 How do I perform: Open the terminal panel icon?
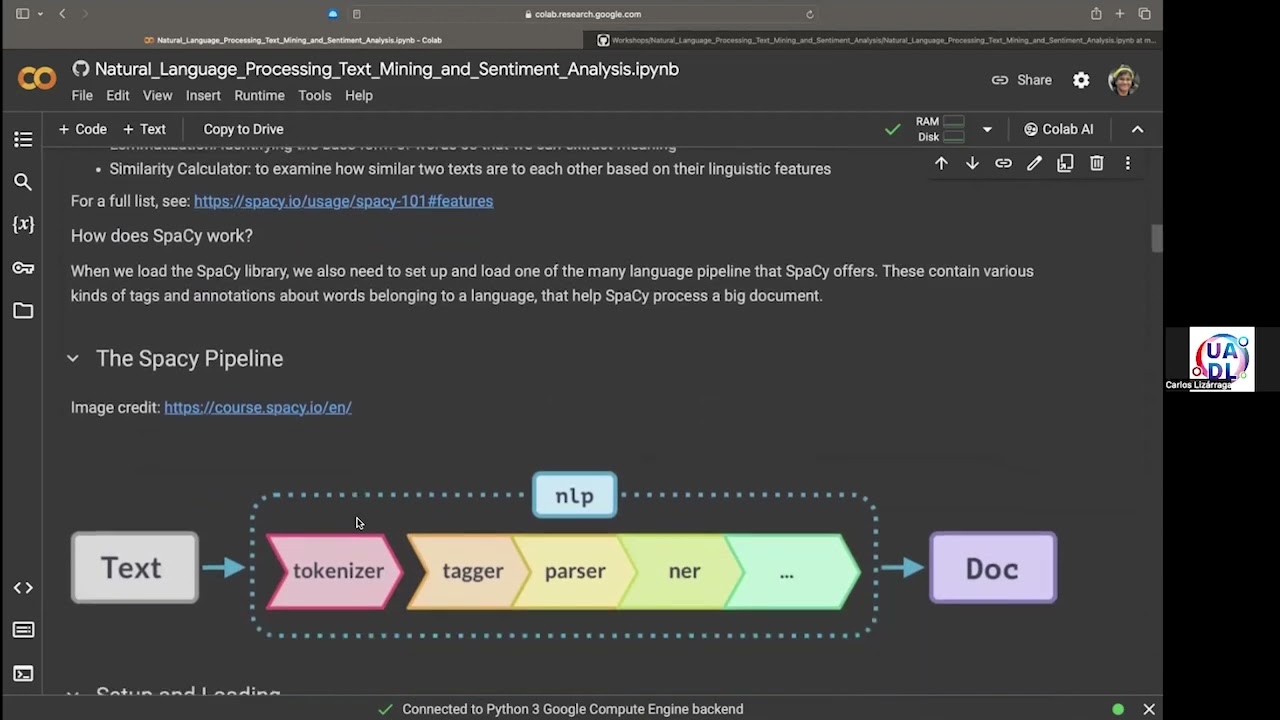pos(23,674)
